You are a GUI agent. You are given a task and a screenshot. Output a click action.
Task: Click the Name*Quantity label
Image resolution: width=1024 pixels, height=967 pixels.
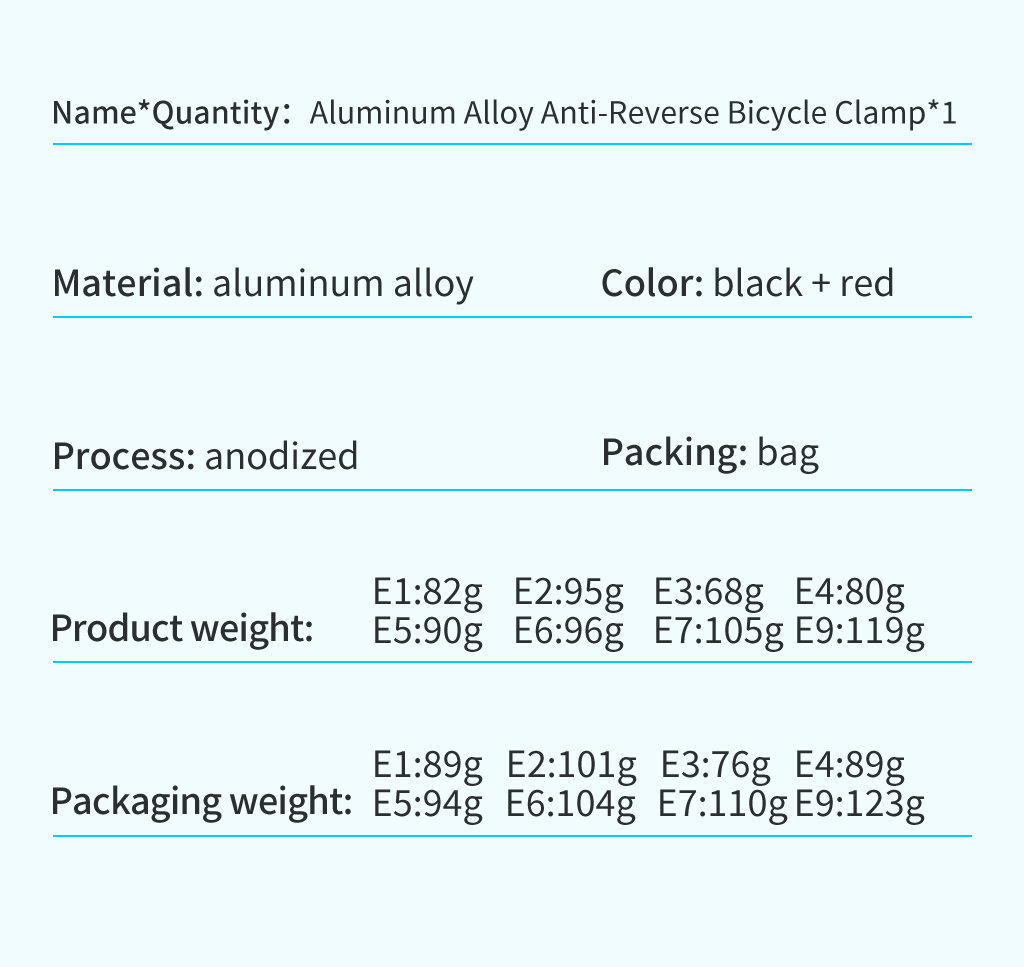tap(171, 113)
